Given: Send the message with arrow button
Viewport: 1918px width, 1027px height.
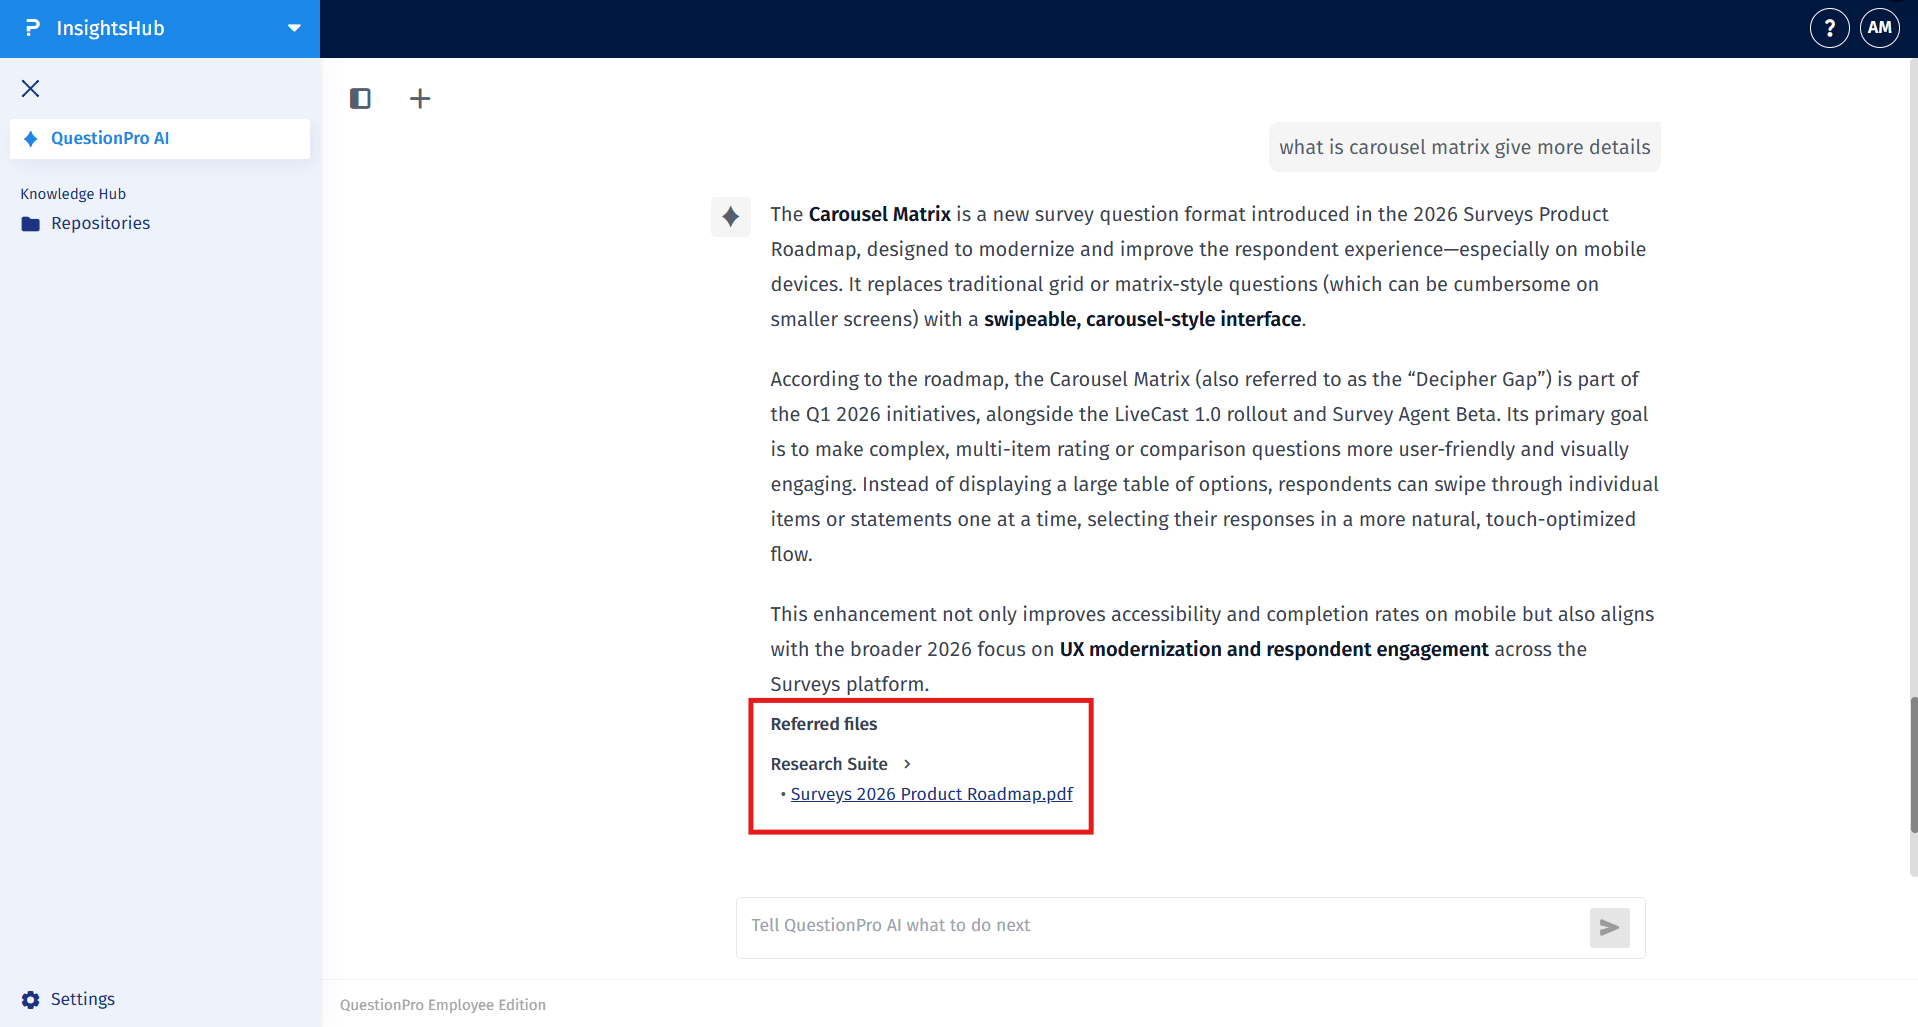Looking at the screenshot, I should 1609,928.
